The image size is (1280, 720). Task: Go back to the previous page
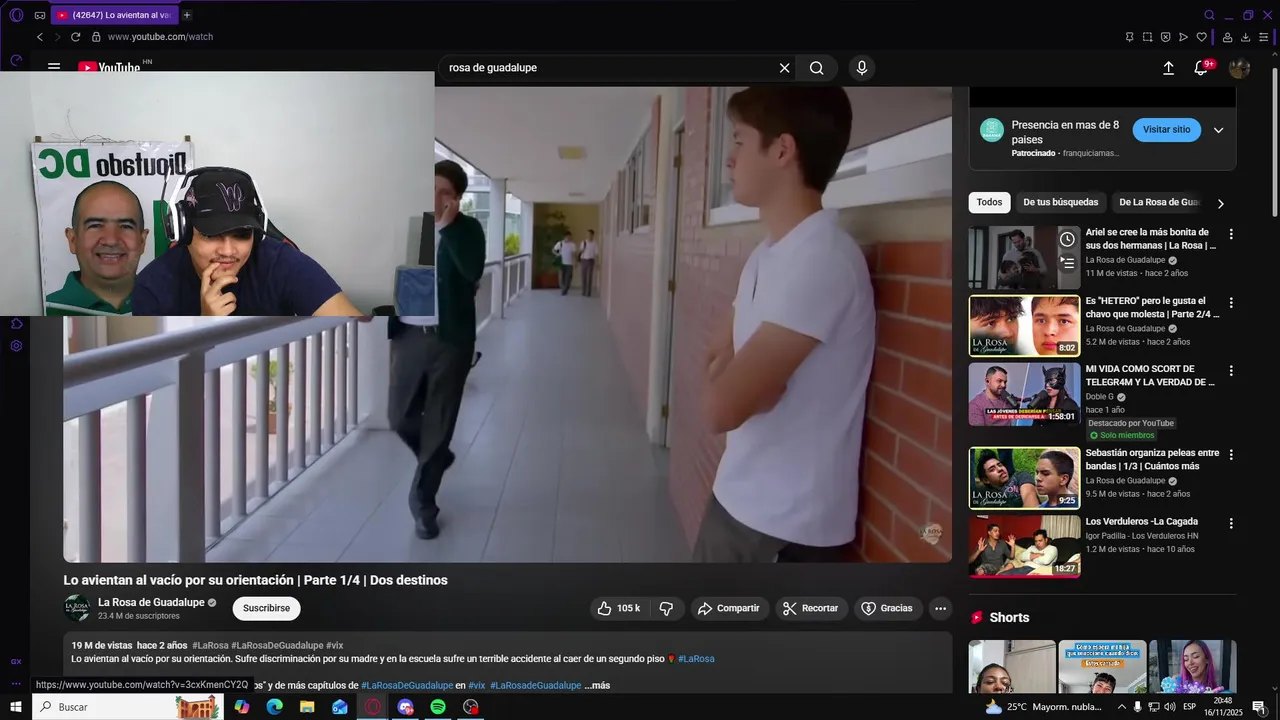tap(40, 37)
